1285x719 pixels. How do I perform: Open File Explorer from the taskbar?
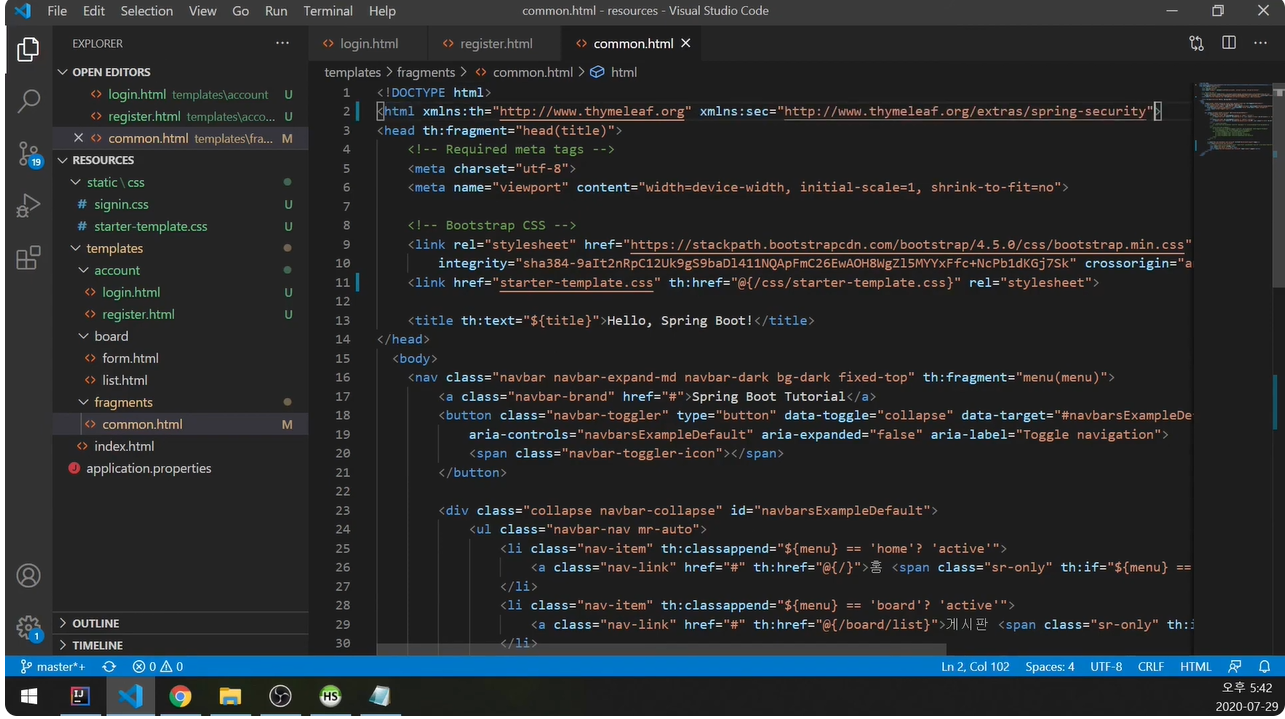[x=230, y=696]
